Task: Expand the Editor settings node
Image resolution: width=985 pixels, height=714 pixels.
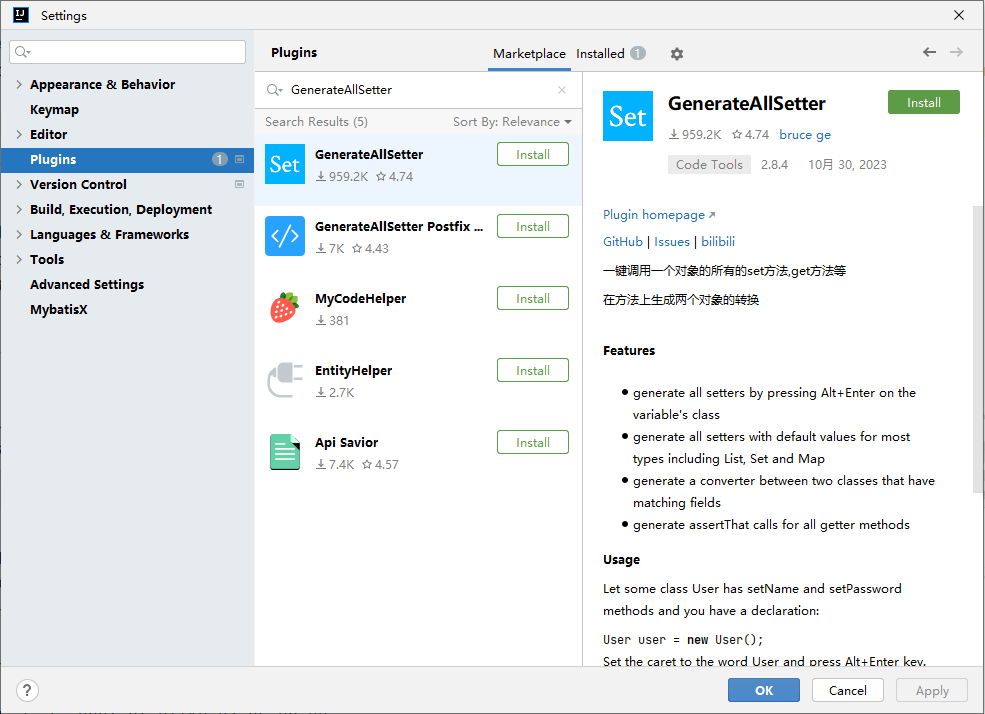Action: pyautogui.click(x=19, y=134)
